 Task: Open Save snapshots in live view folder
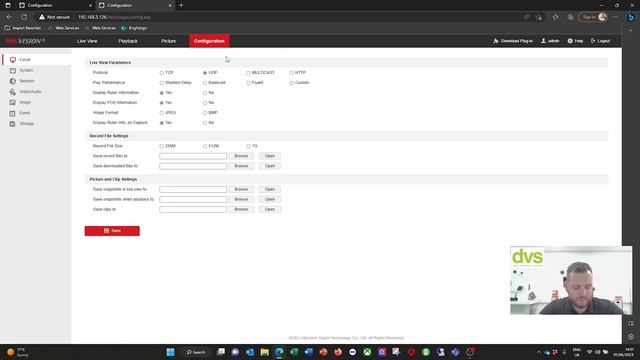tap(269, 189)
